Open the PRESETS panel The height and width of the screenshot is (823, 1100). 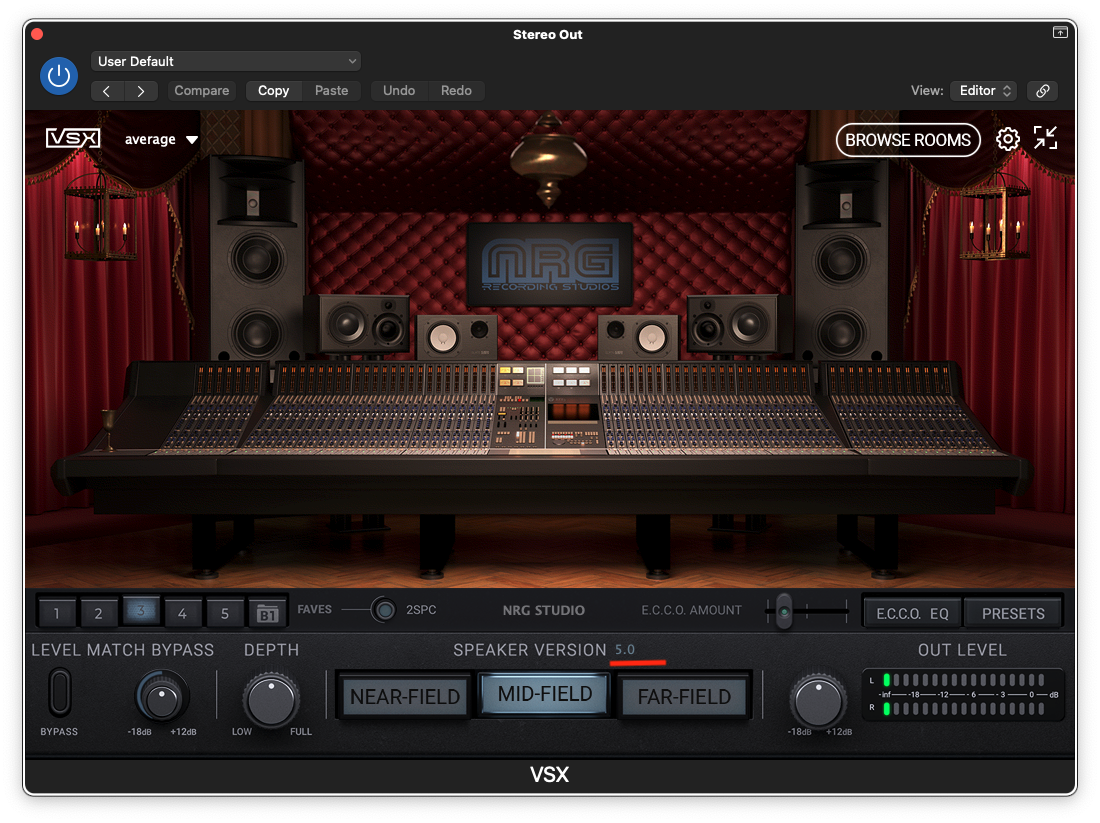[1013, 614]
